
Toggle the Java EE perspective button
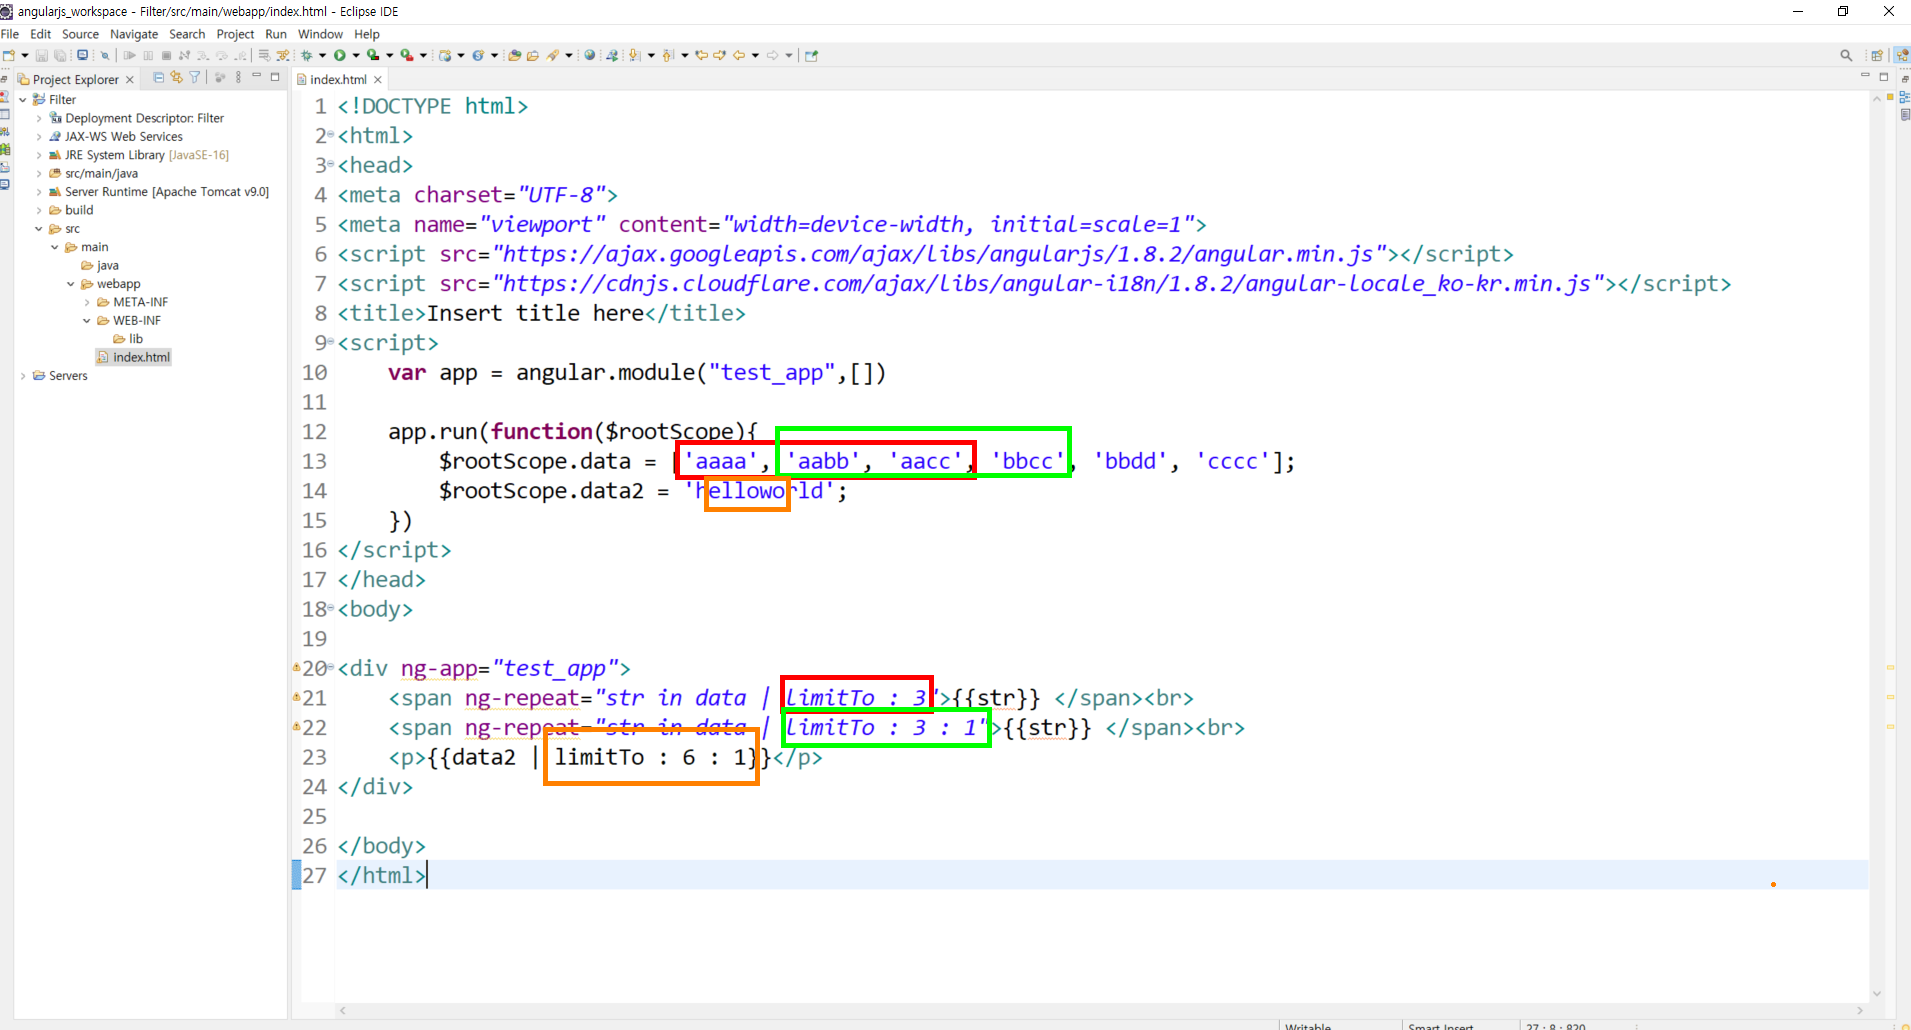point(1902,56)
